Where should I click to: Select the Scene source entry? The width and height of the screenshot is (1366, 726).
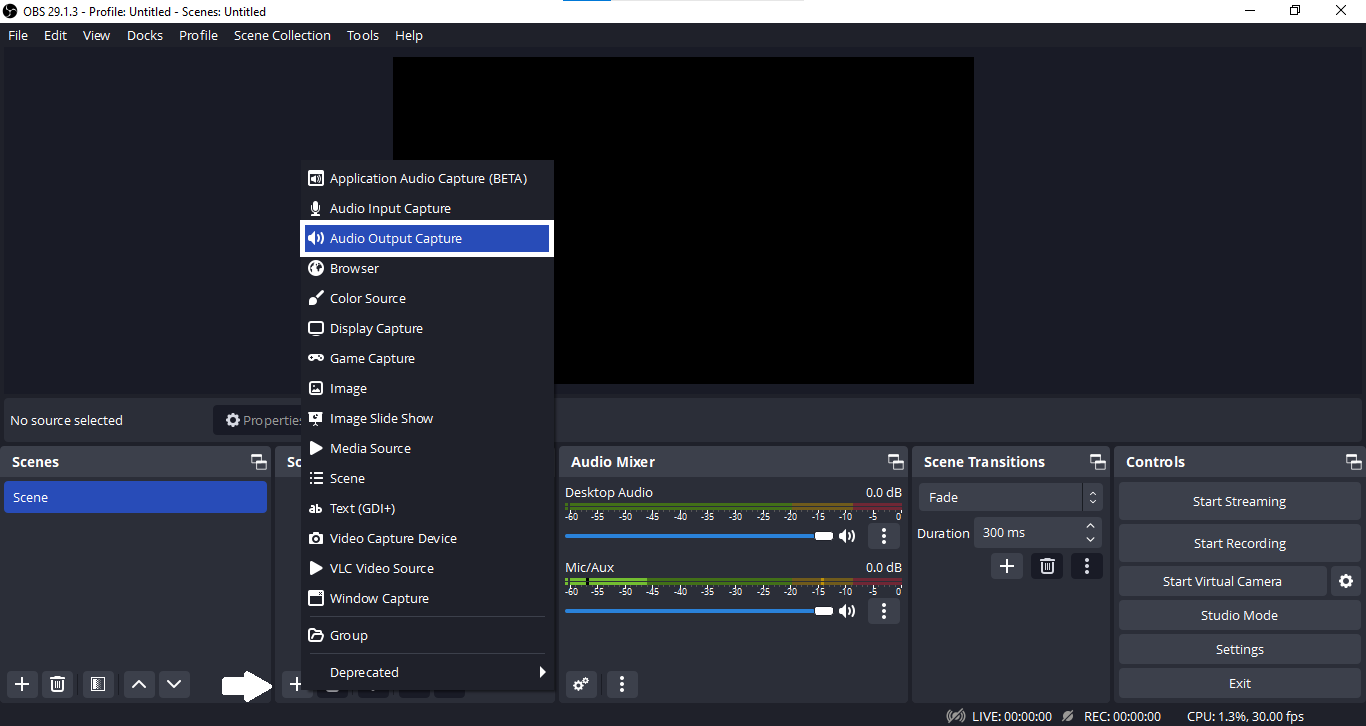point(427,478)
